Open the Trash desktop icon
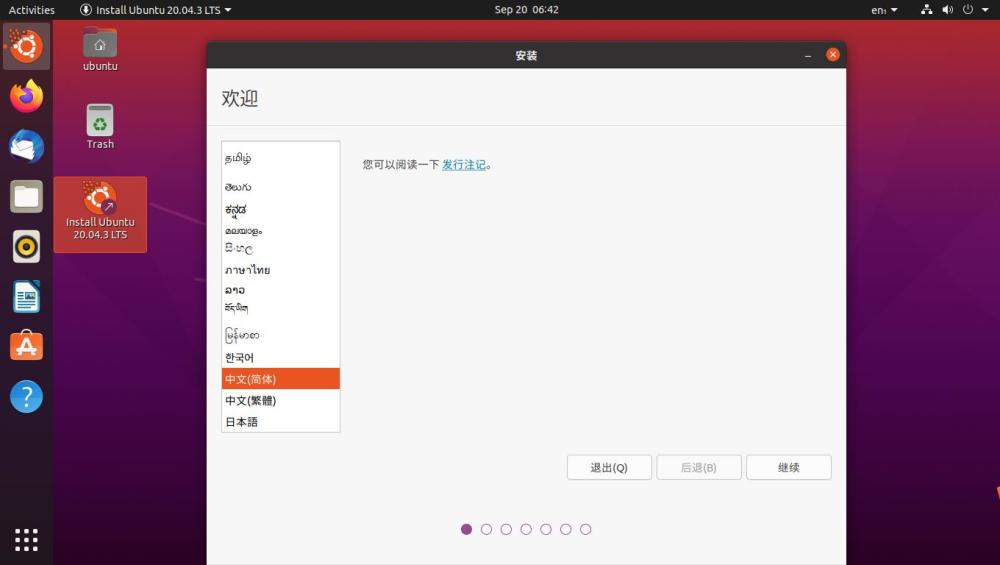Screen dimensions: 1000x565 tap(100, 126)
